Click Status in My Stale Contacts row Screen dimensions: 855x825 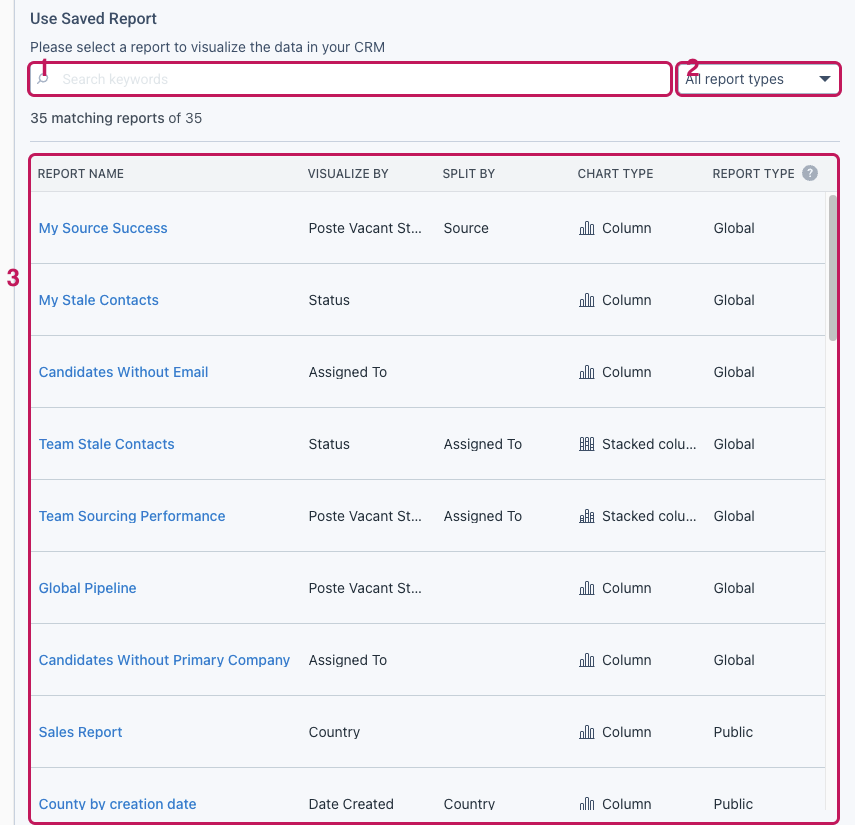(329, 300)
